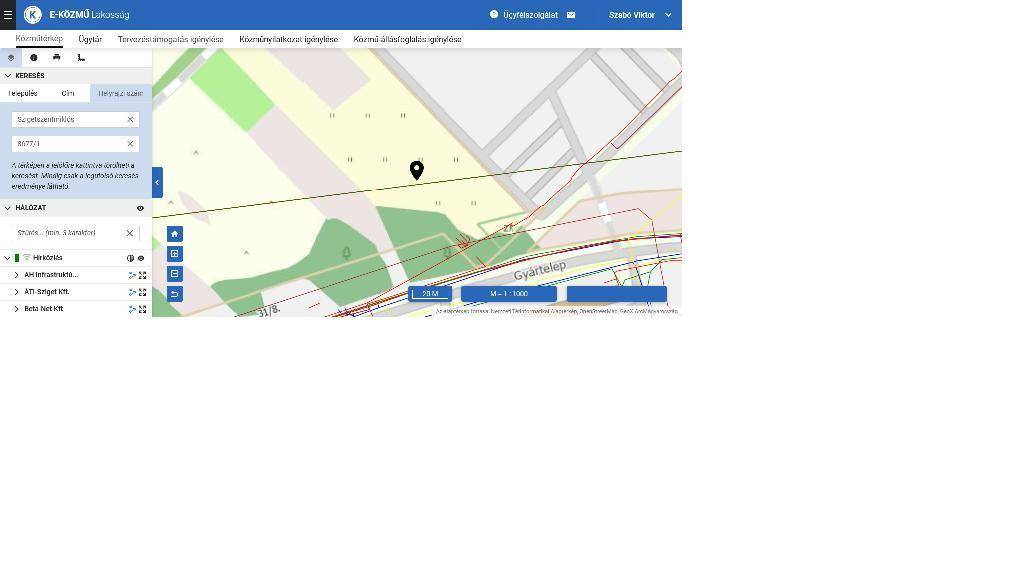The height and width of the screenshot is (570, 1024).
Task: Select the print panel icon
Action: click(x=57, y=57)
